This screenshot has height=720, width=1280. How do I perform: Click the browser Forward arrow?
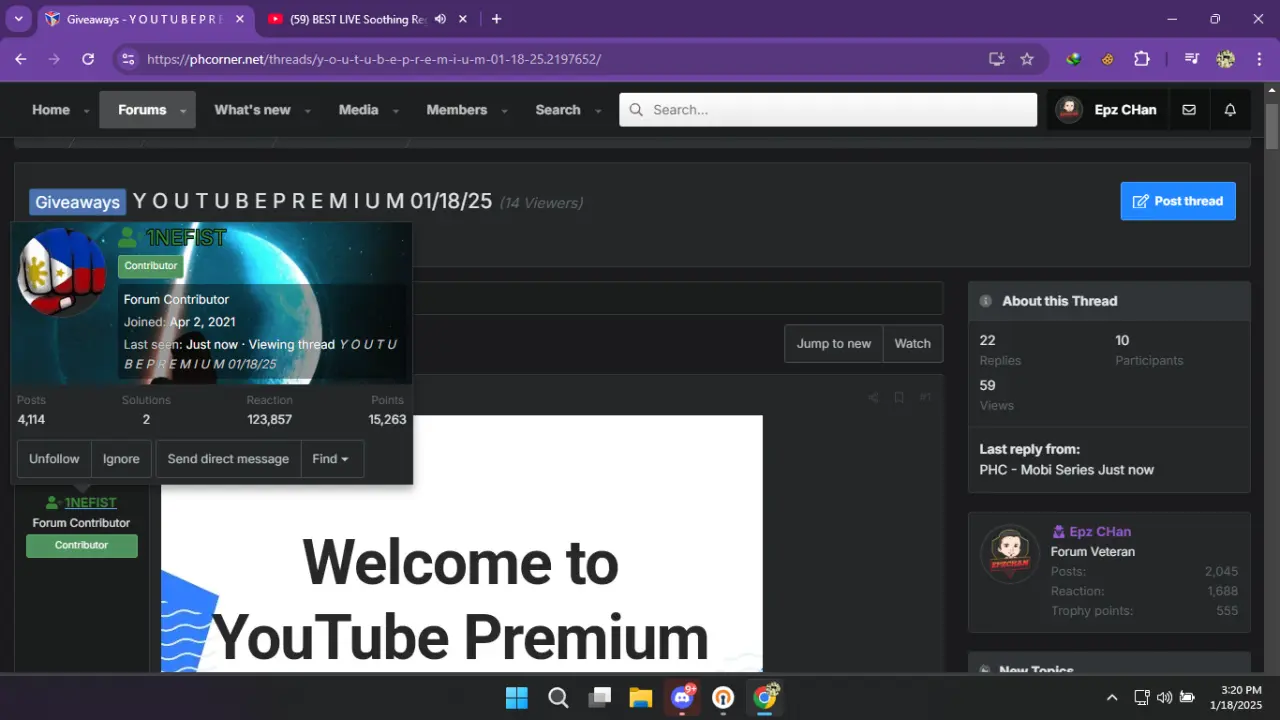pyautogui.click(x=54, y=59)
